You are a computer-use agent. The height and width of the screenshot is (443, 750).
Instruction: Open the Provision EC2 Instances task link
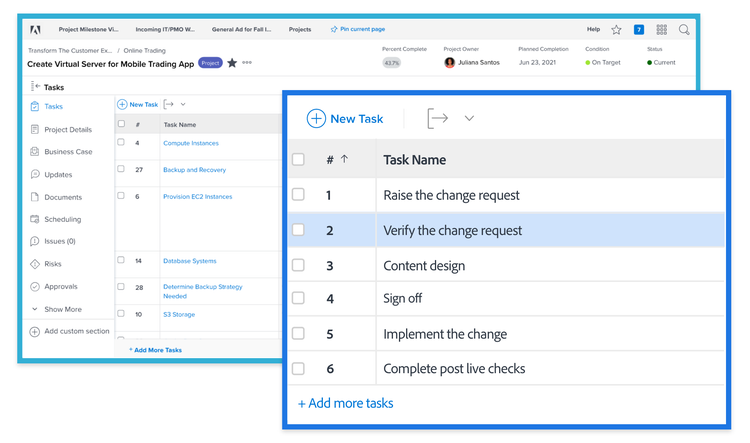coord(198,197)
